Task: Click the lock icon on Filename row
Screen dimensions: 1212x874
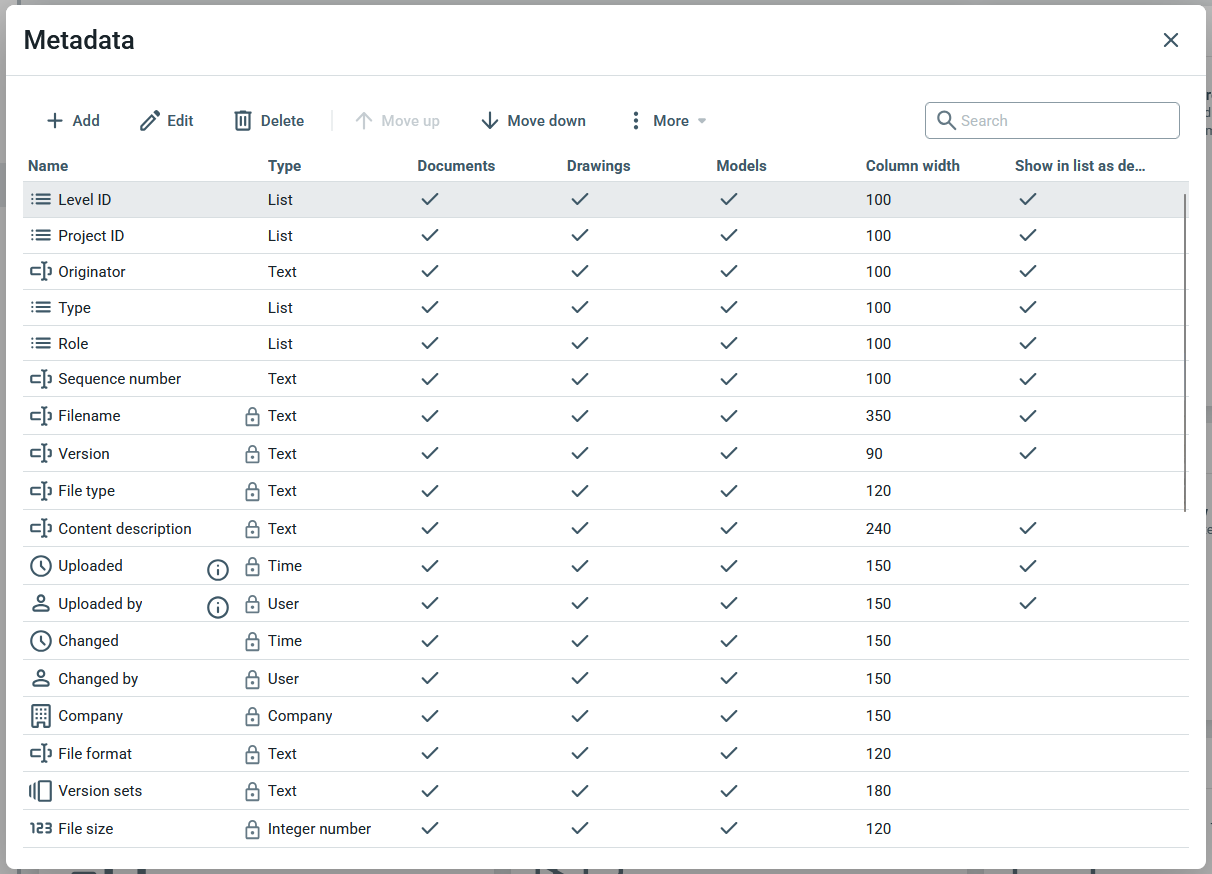Action: [x=252, y=417]
